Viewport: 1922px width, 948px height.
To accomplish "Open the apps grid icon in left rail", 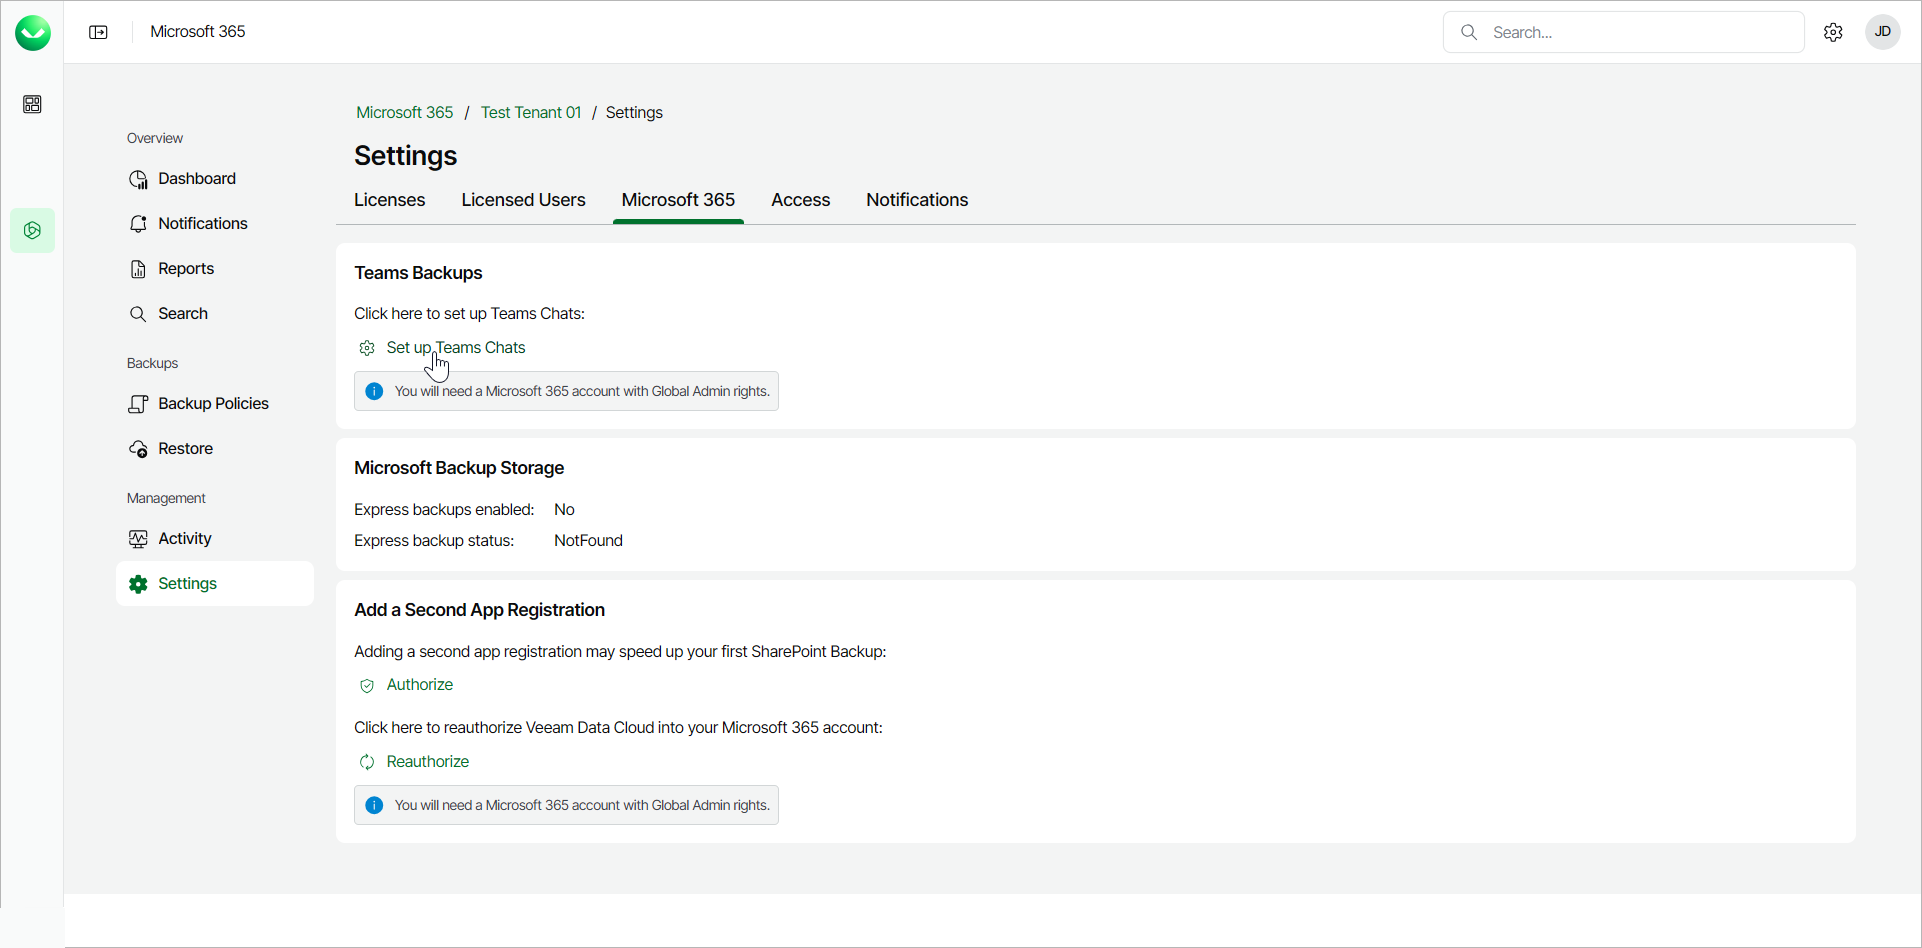I will [x=32, y=105].
